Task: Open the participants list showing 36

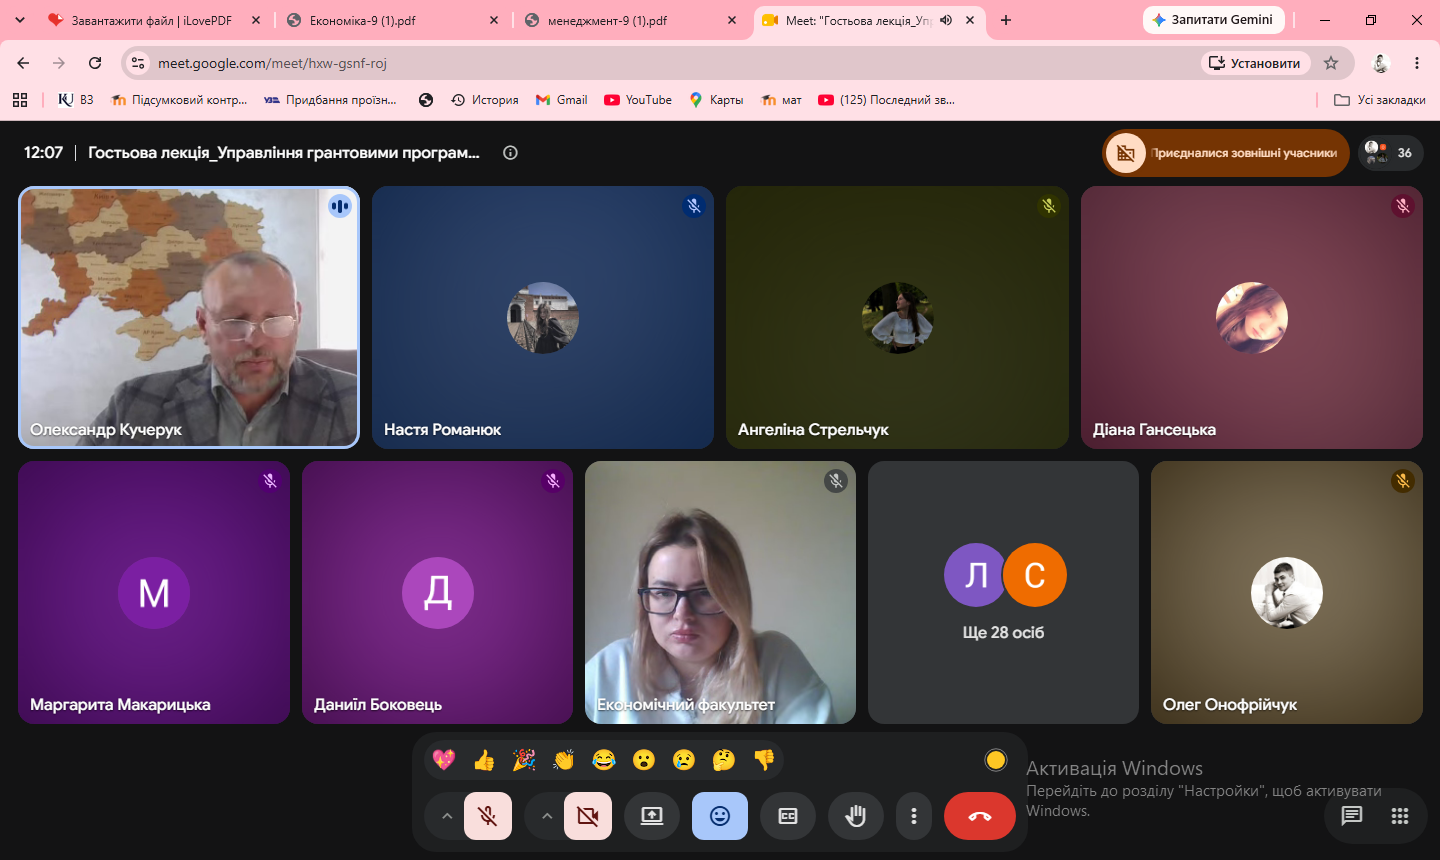Action: click(1390, 153)
